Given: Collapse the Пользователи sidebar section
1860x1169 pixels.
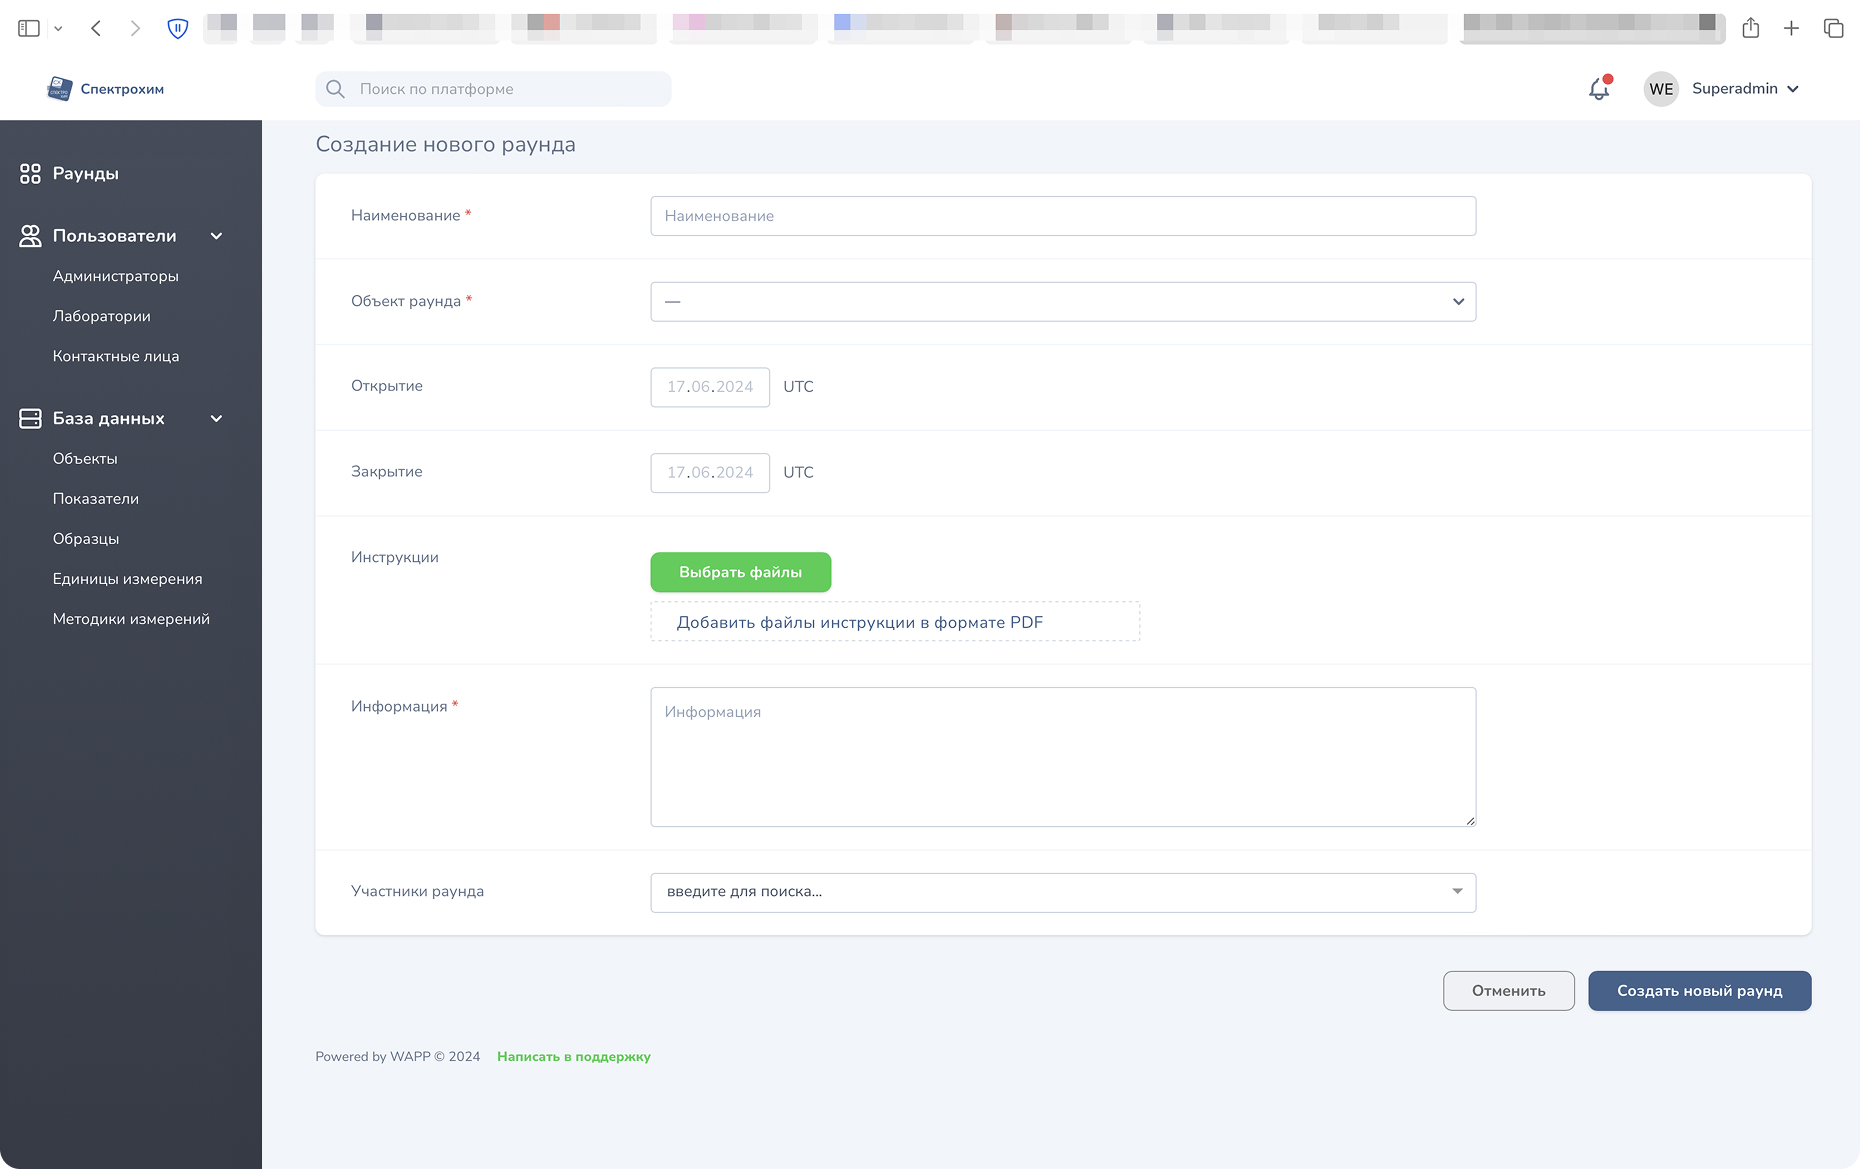Looking at the screenshot, I should pyautogui.click(x=215, y=236).
